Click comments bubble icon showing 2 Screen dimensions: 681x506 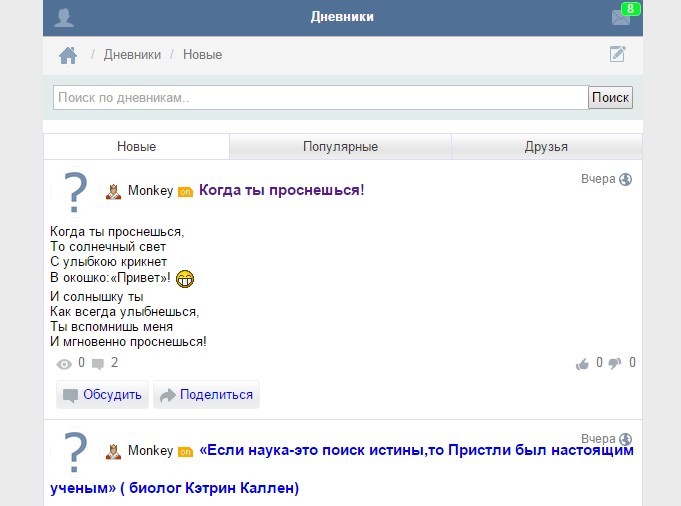pos(98,364)
